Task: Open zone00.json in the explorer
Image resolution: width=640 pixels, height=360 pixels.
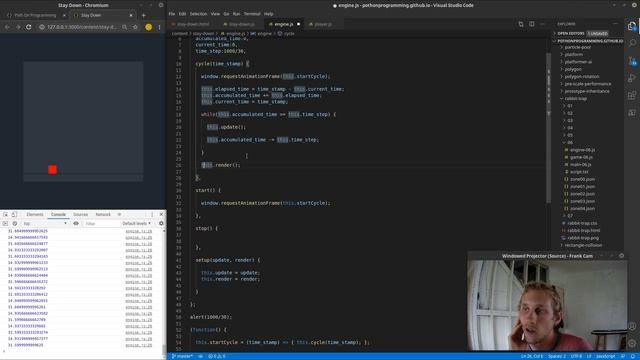Action: click(582, 179)
